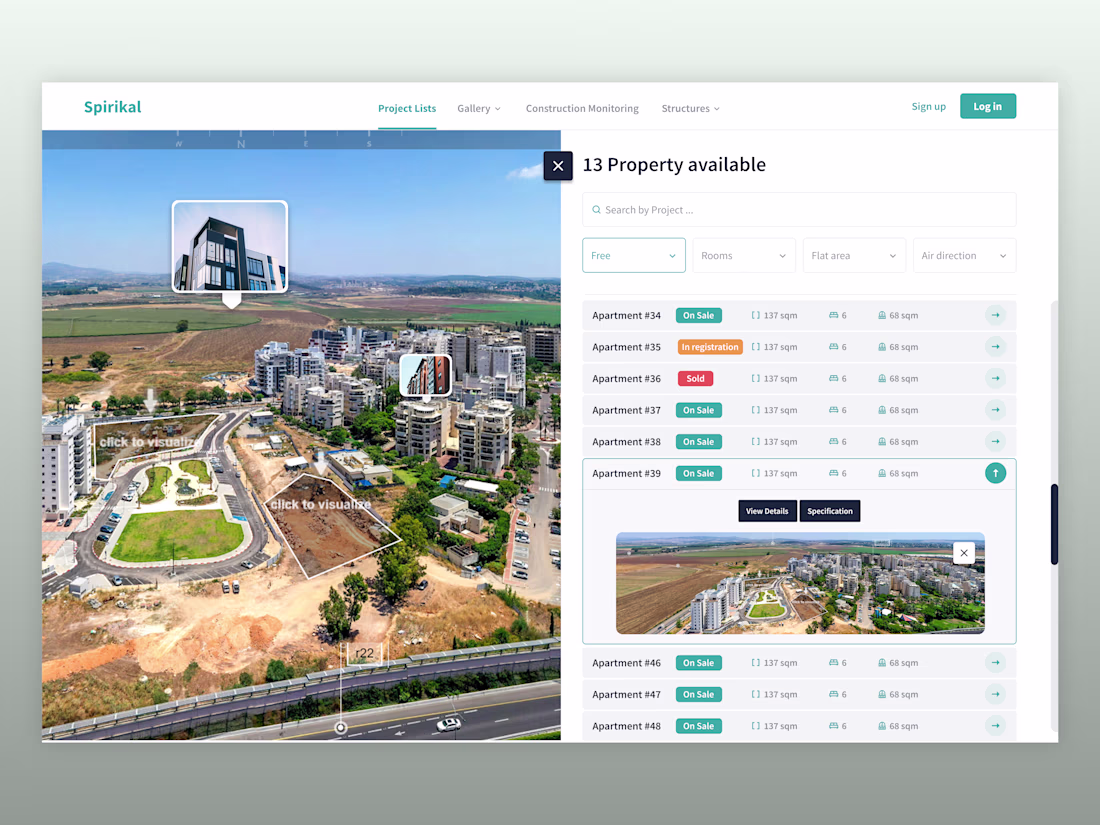Select the Apartment #38 row title
This screenshot has height=825, width=1100.
(x=626, y=441)
